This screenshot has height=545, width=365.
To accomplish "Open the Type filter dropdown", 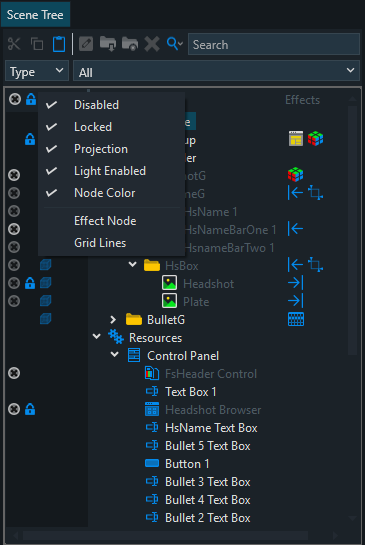I will (37, 71).
